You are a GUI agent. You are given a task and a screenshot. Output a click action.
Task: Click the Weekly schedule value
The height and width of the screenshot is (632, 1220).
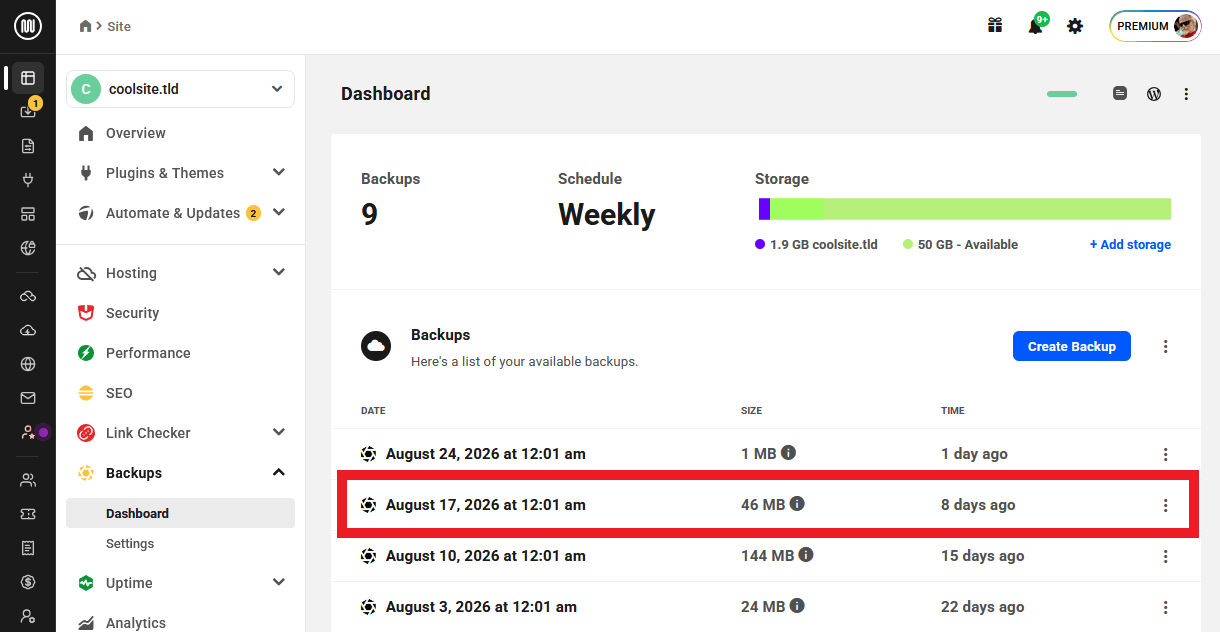[x=606, y=215]
